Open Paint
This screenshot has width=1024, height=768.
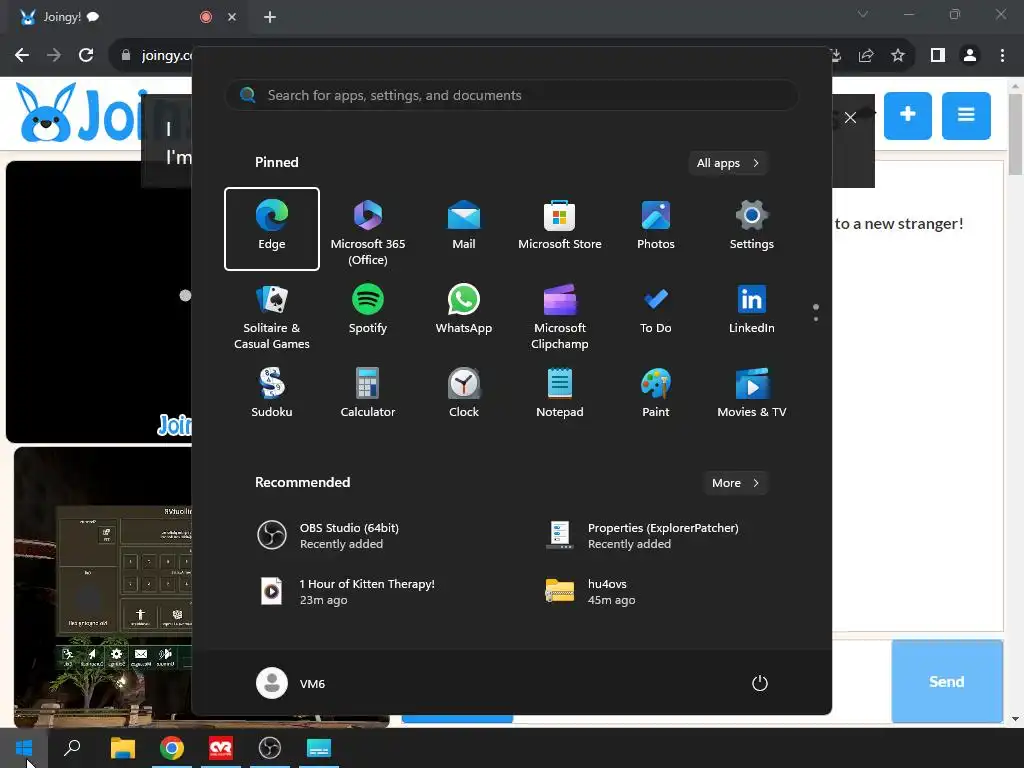tap(656, 393)
